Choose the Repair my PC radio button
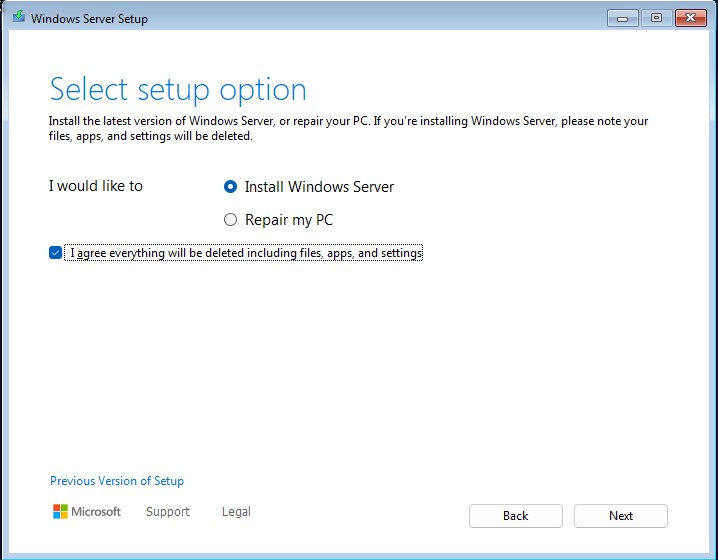 pyautogui.click(x=231, y=220)
